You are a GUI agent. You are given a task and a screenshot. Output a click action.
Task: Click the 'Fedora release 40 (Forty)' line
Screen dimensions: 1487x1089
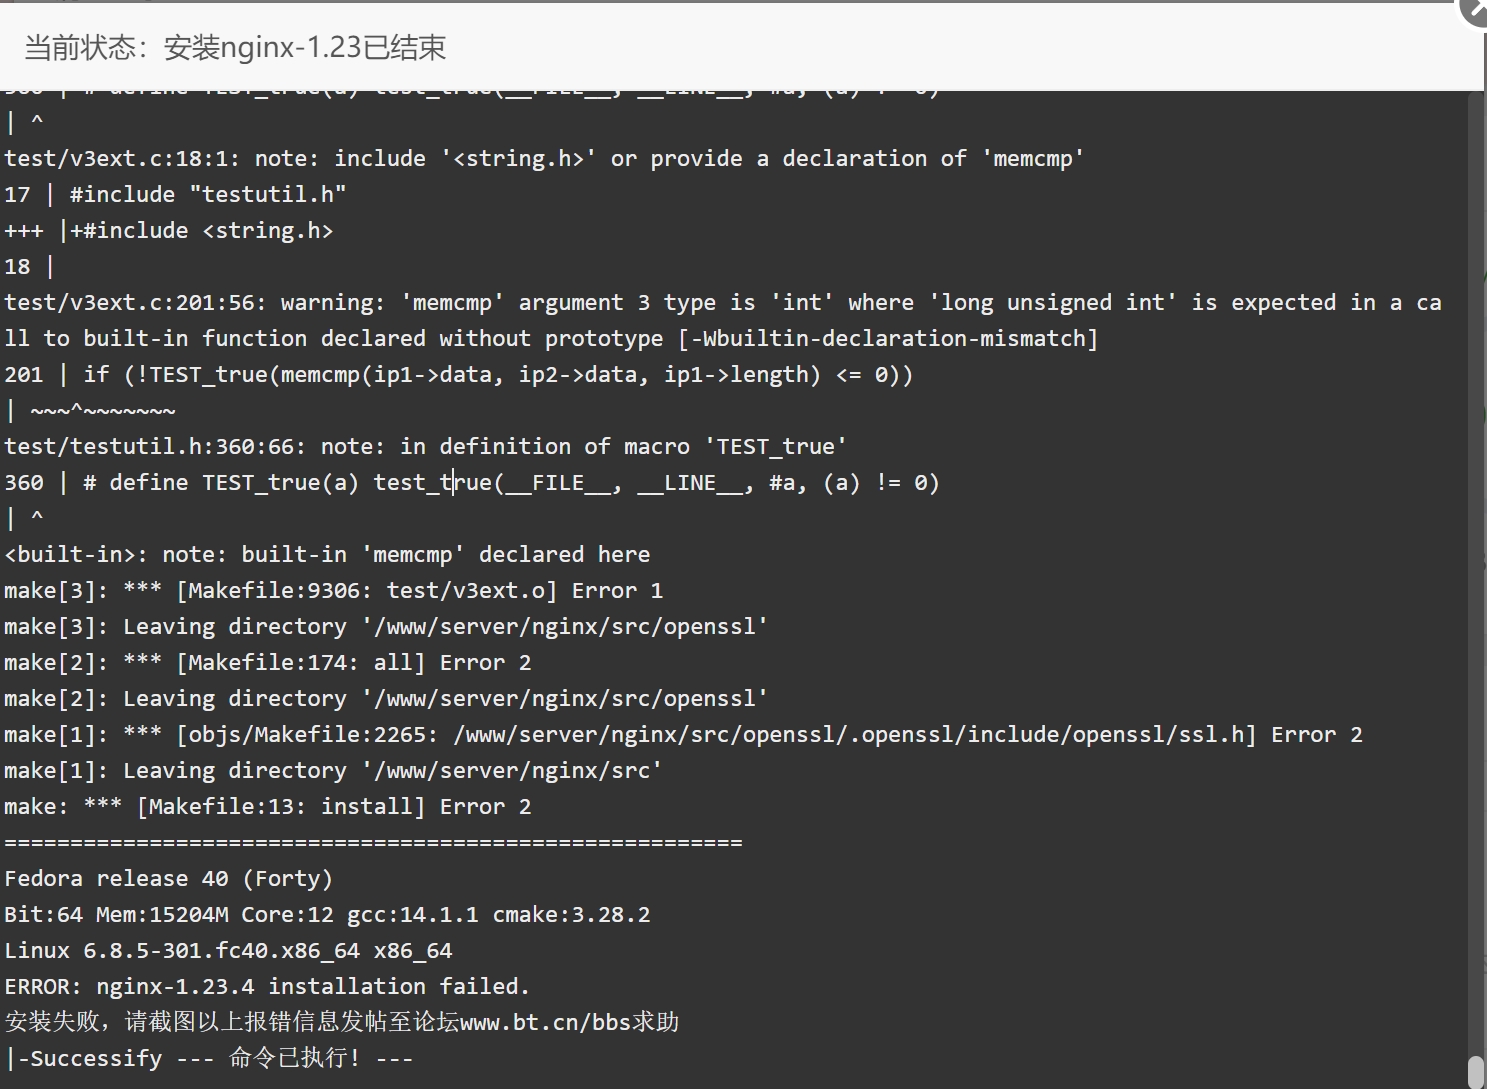tap(168, 878)
